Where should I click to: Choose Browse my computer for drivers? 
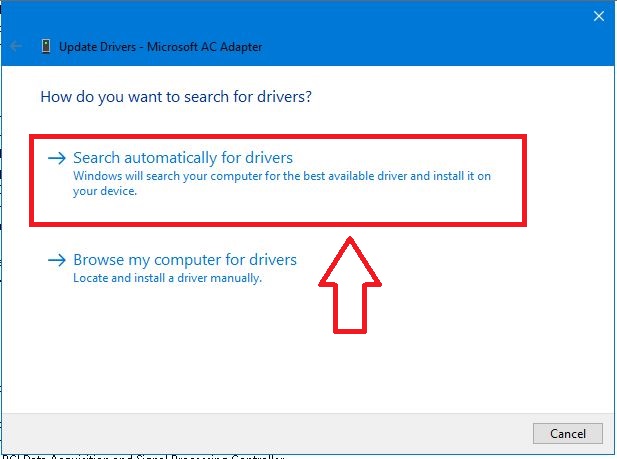click(x=185, y=260)
